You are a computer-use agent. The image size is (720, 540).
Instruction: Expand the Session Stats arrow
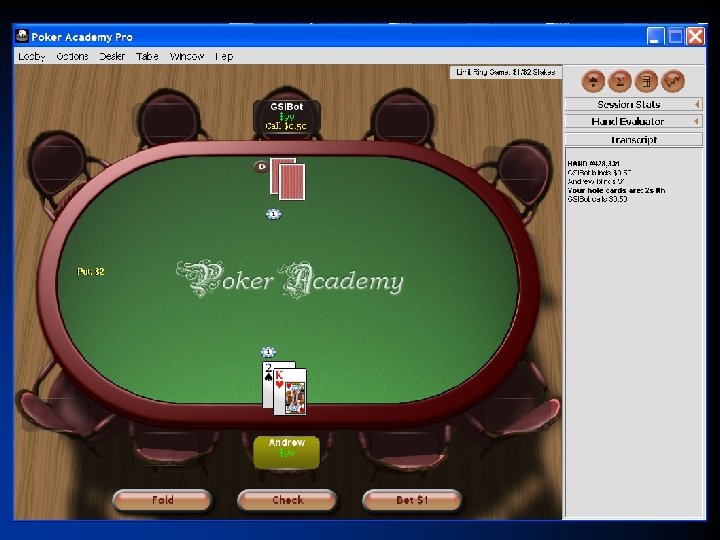697,104
